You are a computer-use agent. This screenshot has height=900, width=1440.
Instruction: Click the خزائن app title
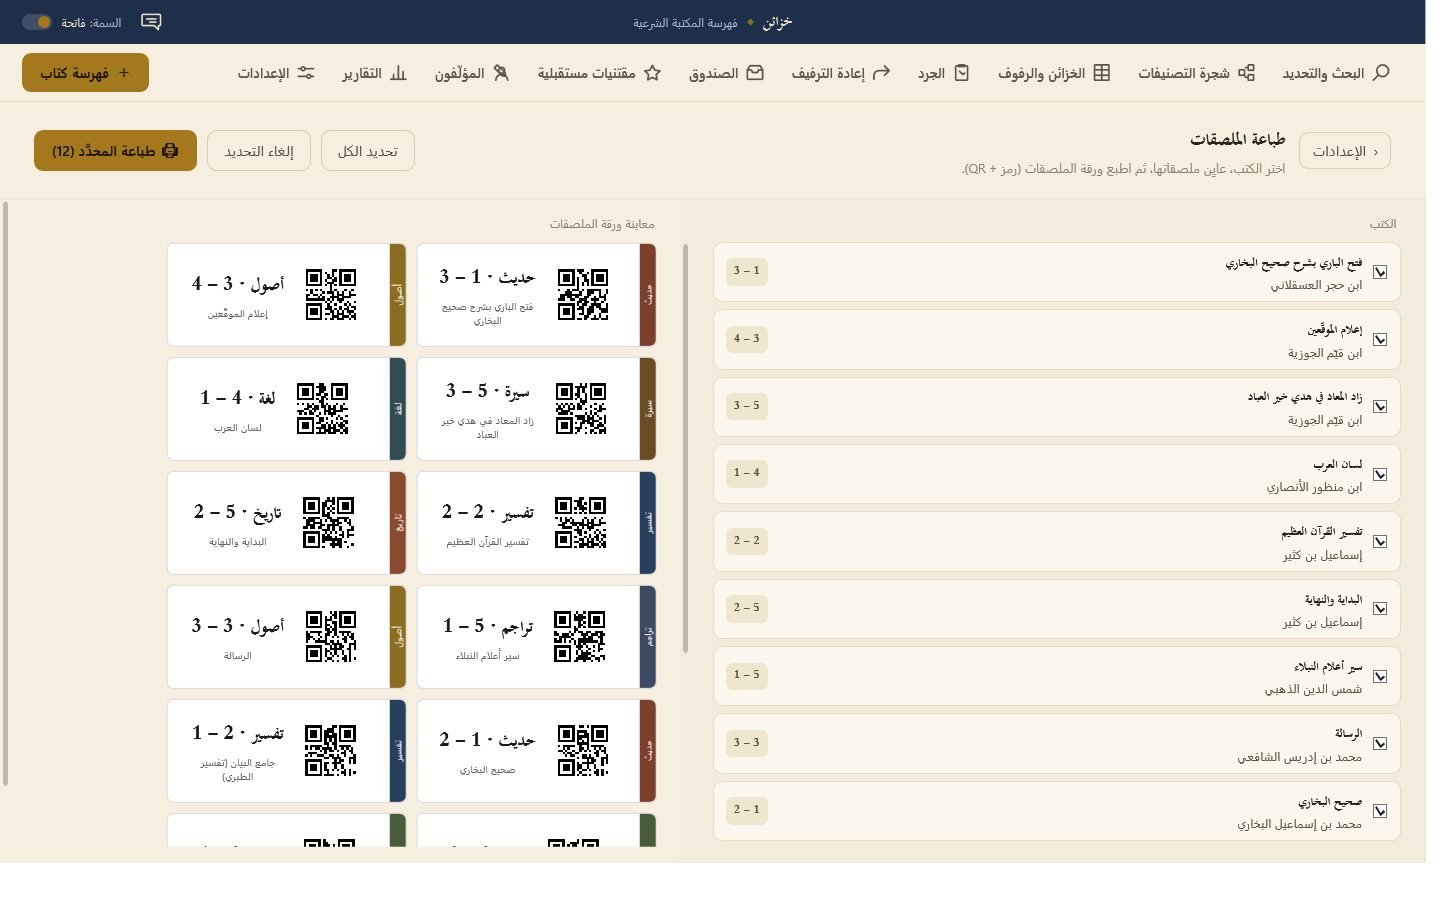pyautogui.click(x=777, y=22)
